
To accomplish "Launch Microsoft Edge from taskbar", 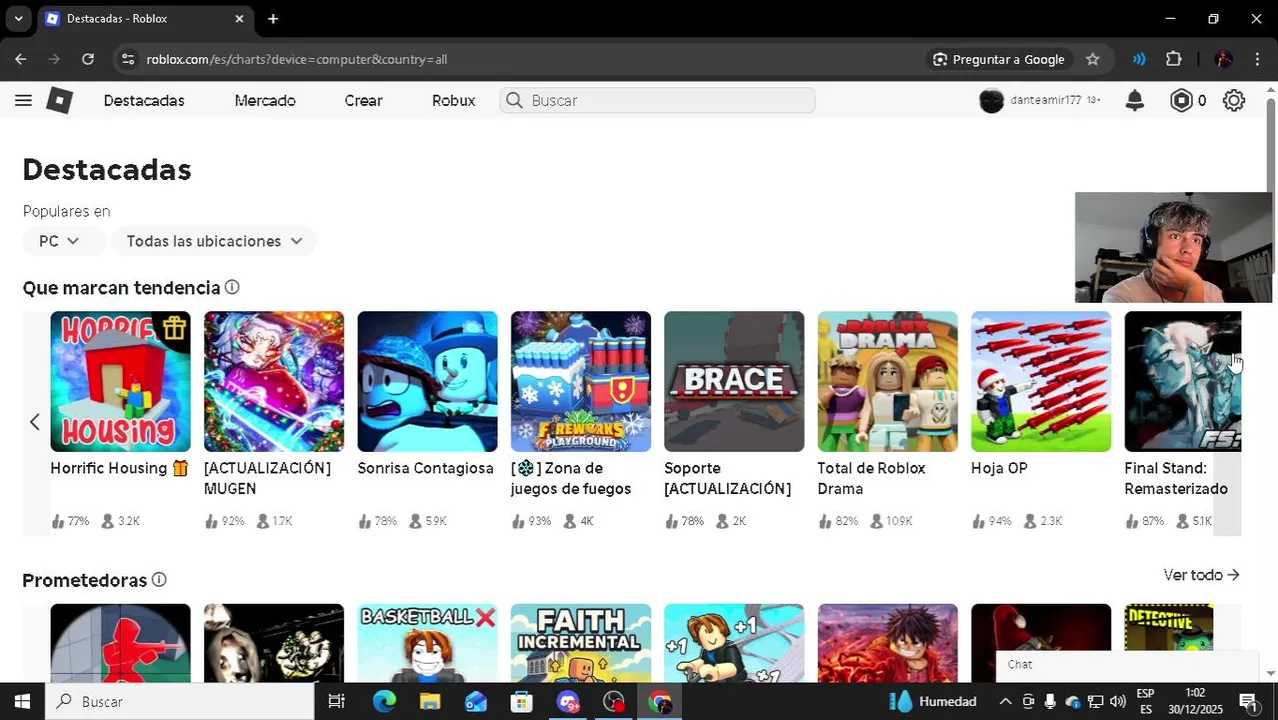I will 384,701.
